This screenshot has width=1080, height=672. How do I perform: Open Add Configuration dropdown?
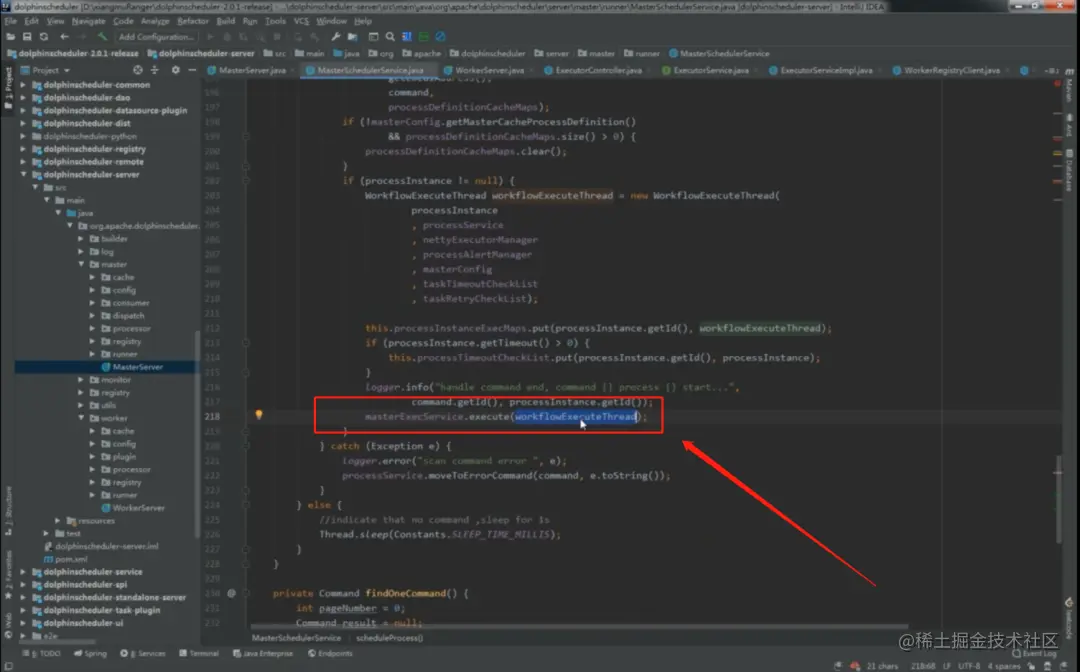point(156,36)
